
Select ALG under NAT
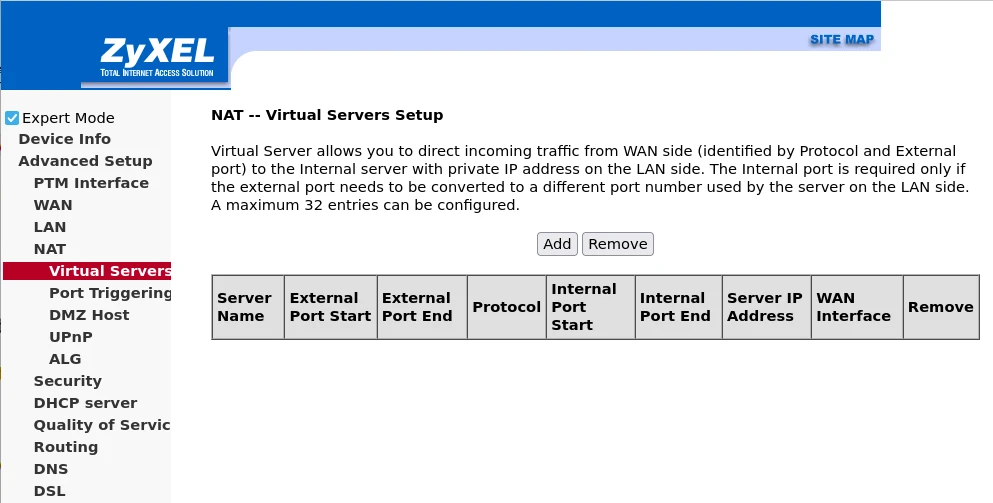click(65, 359)
